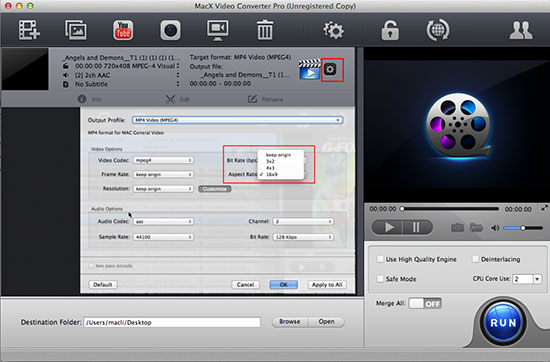550x362 pixels.
Task: Open the Sample Rate dropdown
Action: pos(163,237)
